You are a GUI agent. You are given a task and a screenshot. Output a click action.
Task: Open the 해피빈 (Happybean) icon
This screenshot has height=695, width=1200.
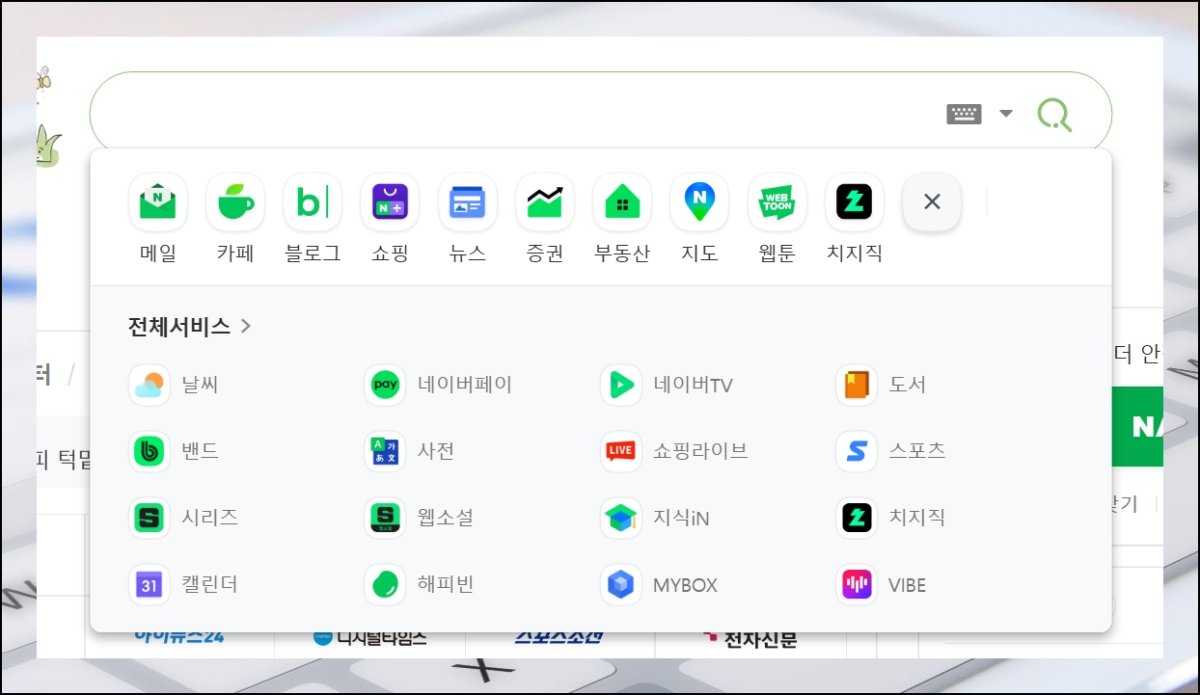pyautogui.click(x=385, y=585)
